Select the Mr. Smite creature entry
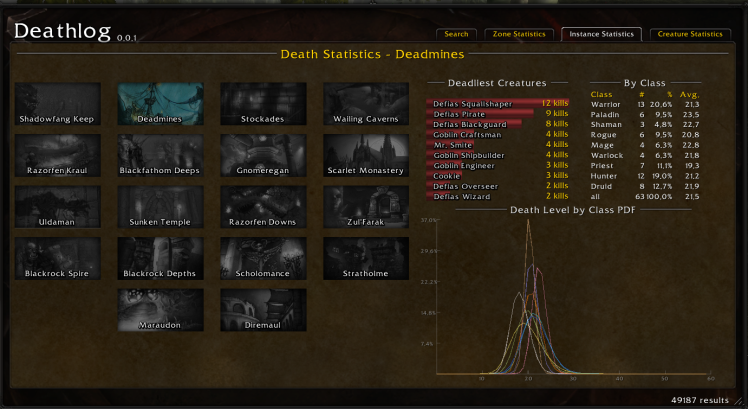This screenshot has height=409, width=748. click(x=498, y=145)
